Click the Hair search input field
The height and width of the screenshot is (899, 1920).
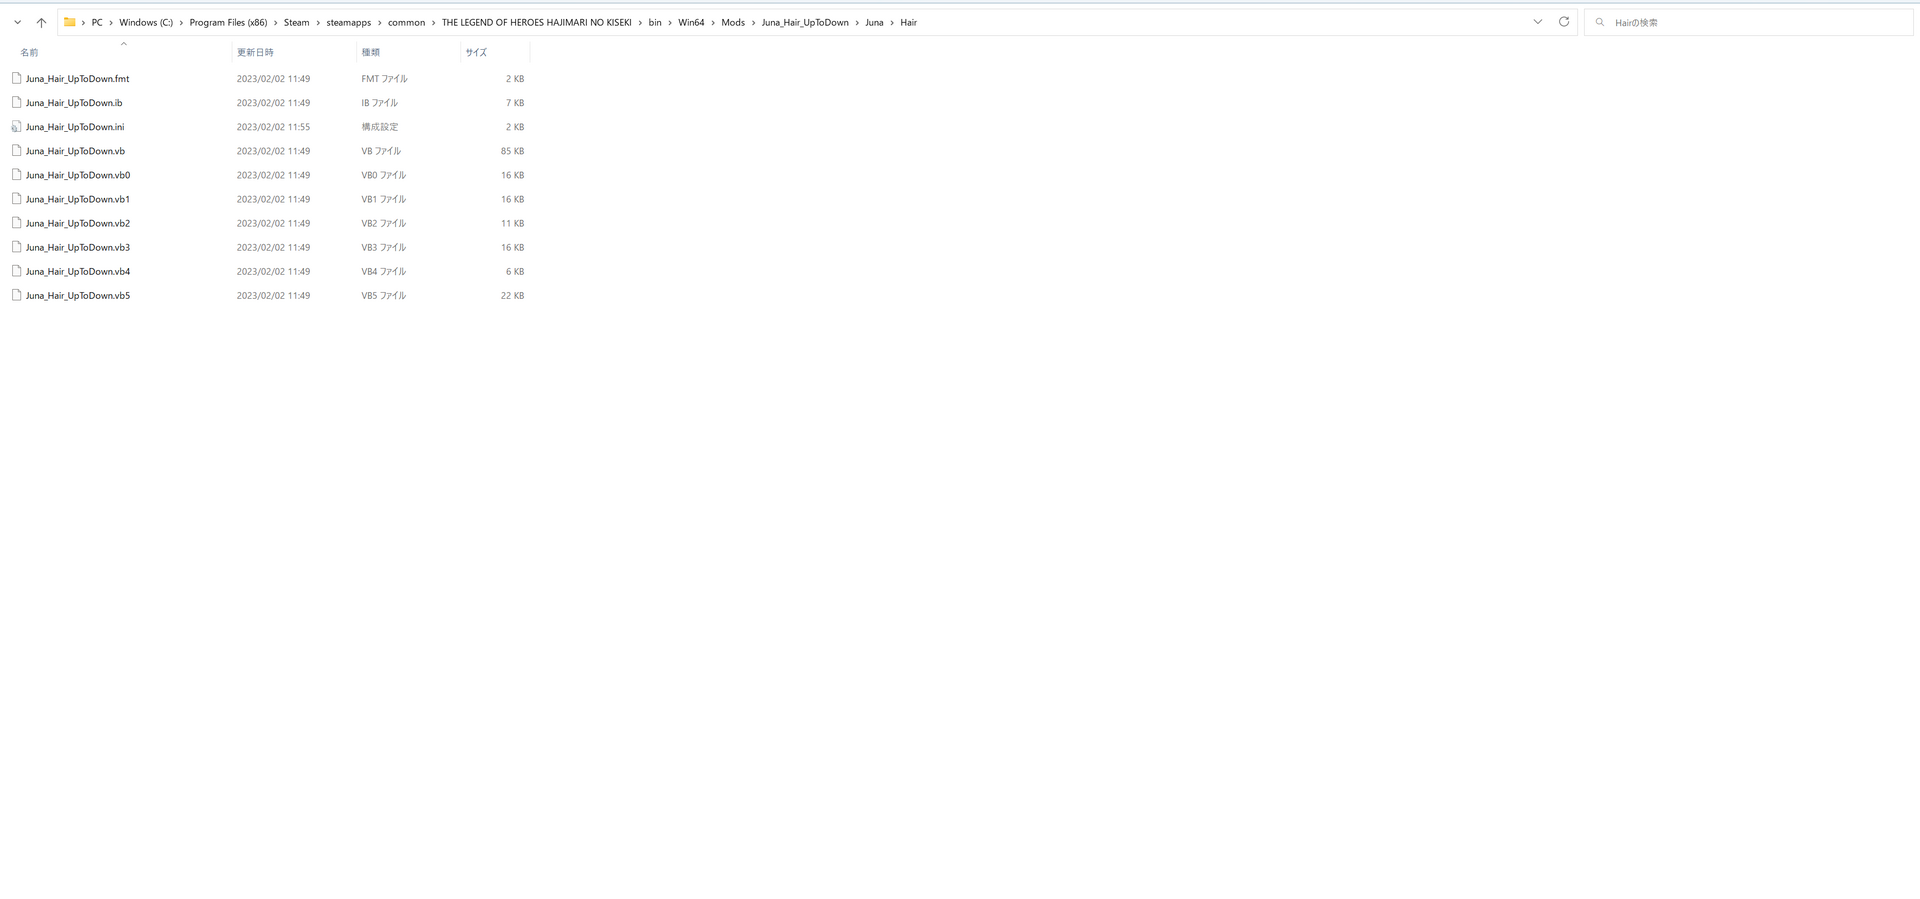pos(1748,22)
